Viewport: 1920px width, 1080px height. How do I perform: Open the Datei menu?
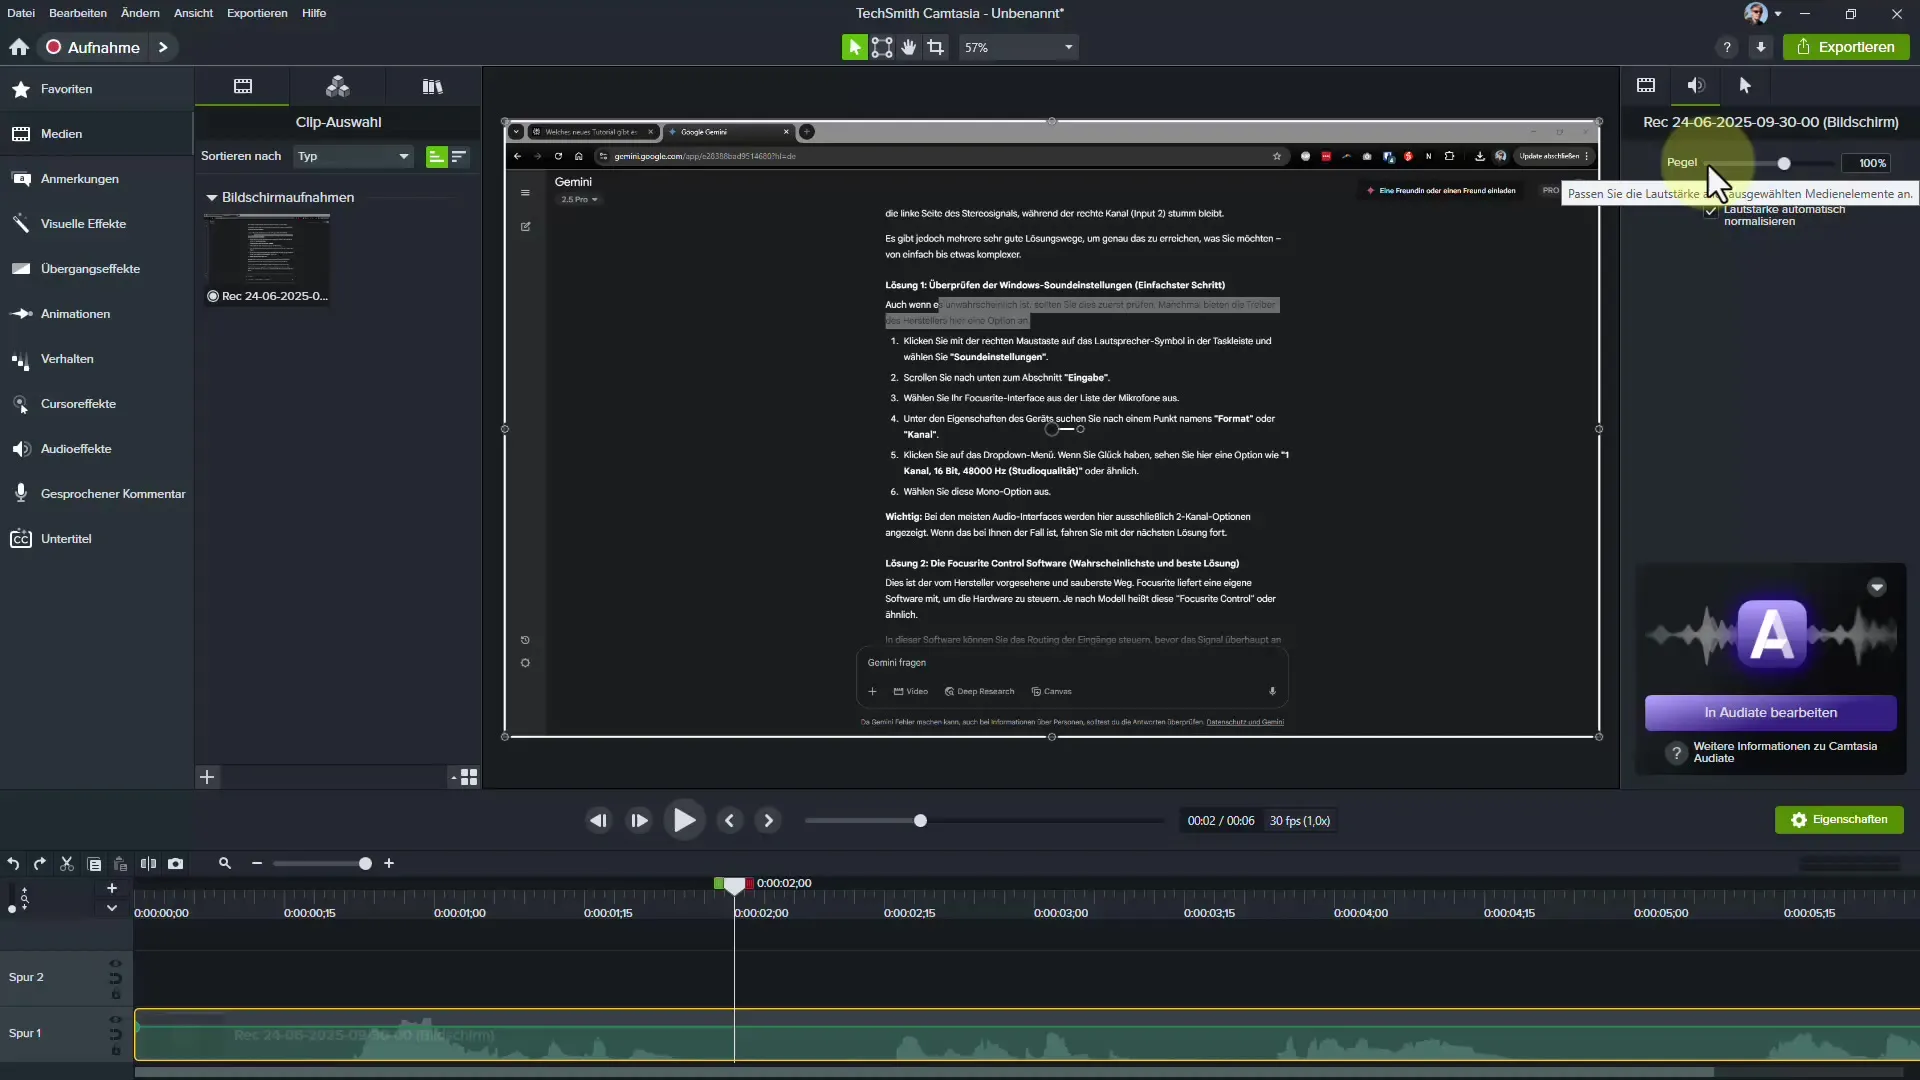21,13
